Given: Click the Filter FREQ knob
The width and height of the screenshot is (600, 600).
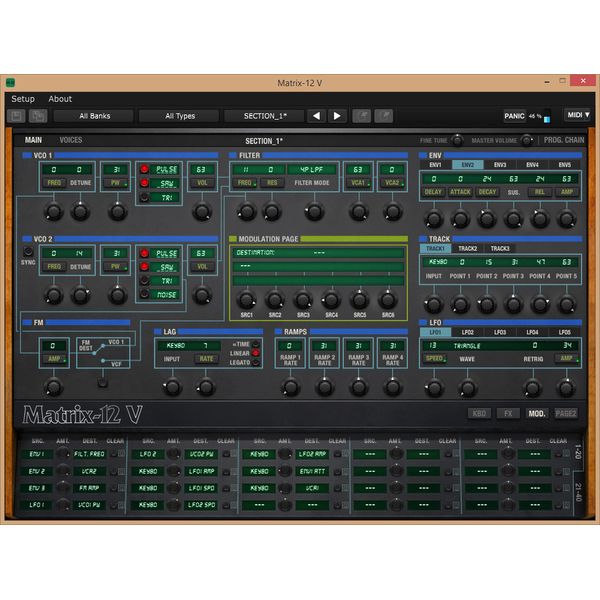Looking at the screenshot, I should (247, 212).
